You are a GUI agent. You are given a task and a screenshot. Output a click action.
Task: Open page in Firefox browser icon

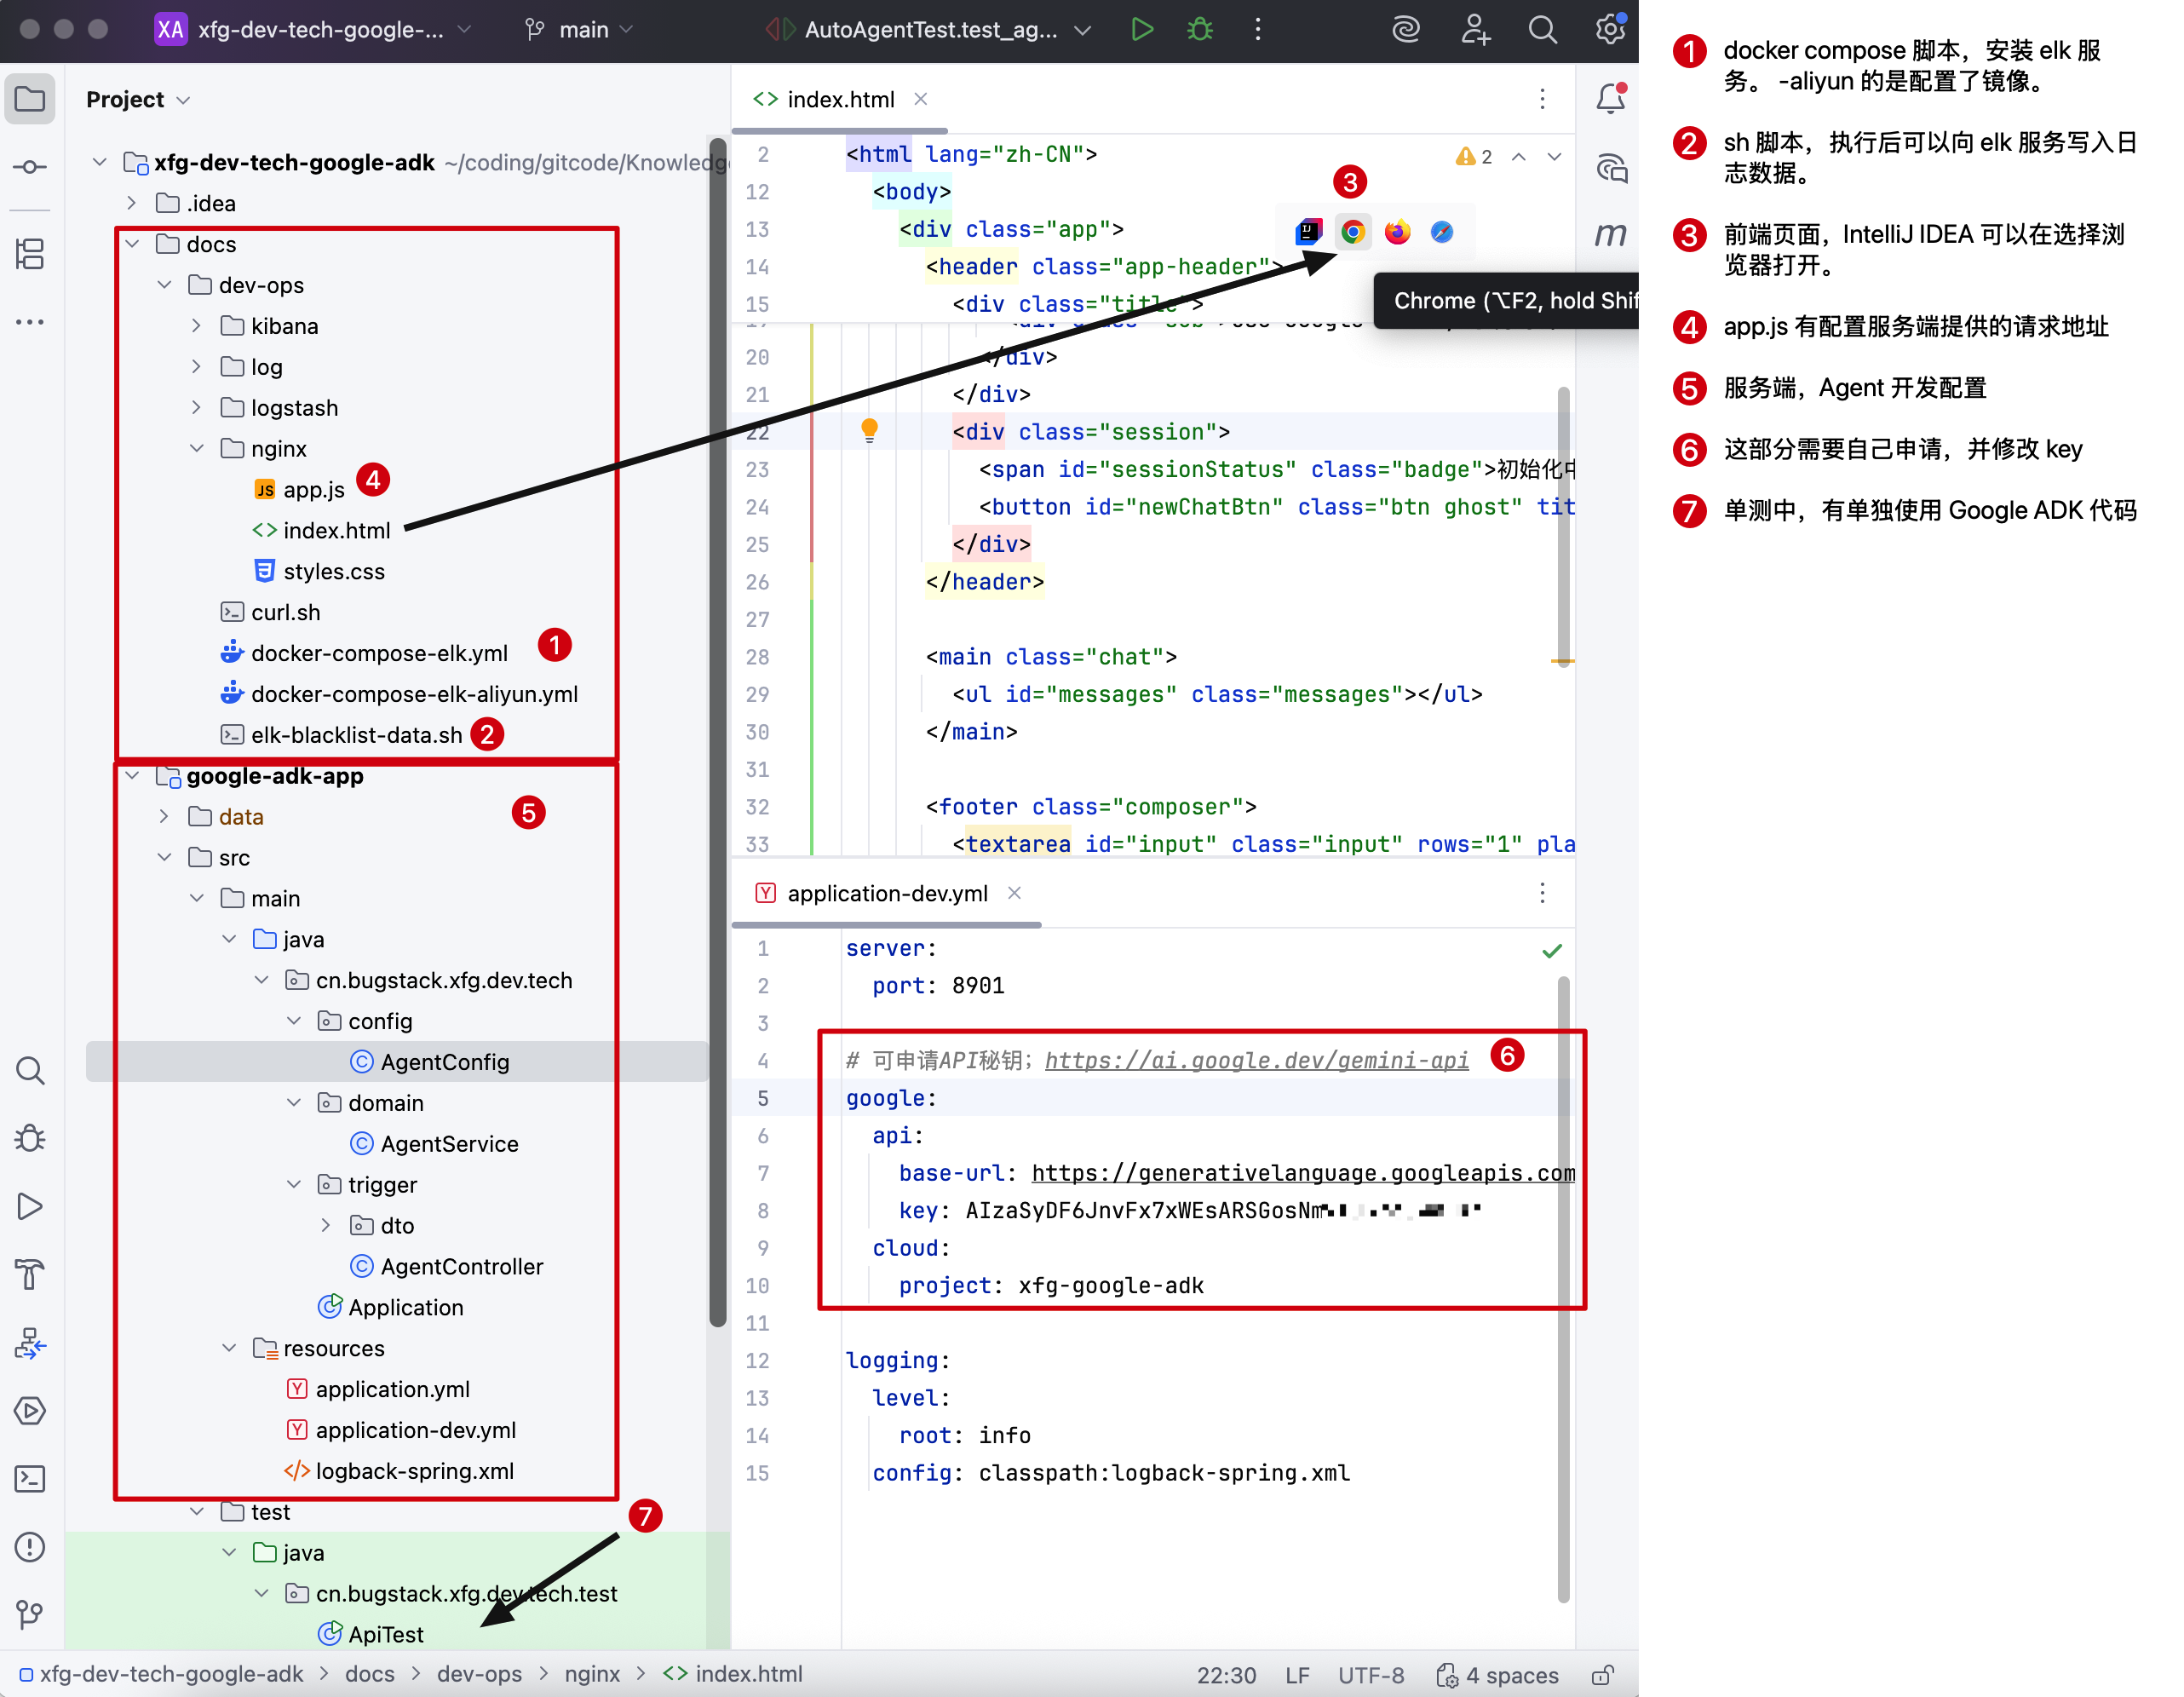[1397, 232]
